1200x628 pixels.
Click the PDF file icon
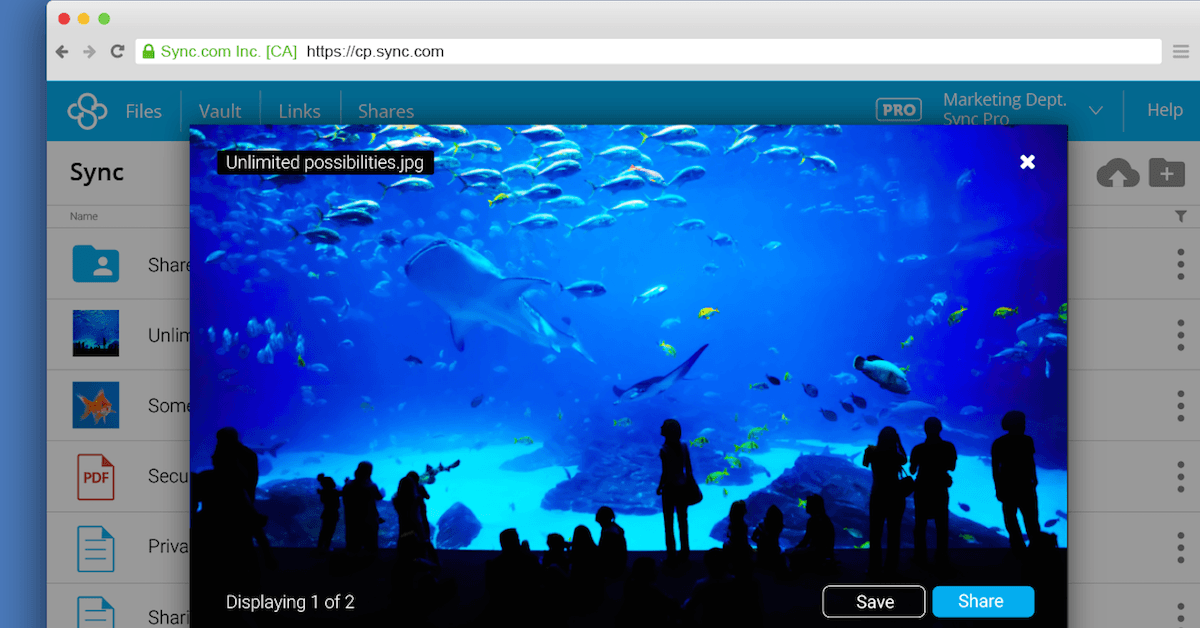(96, 476)
